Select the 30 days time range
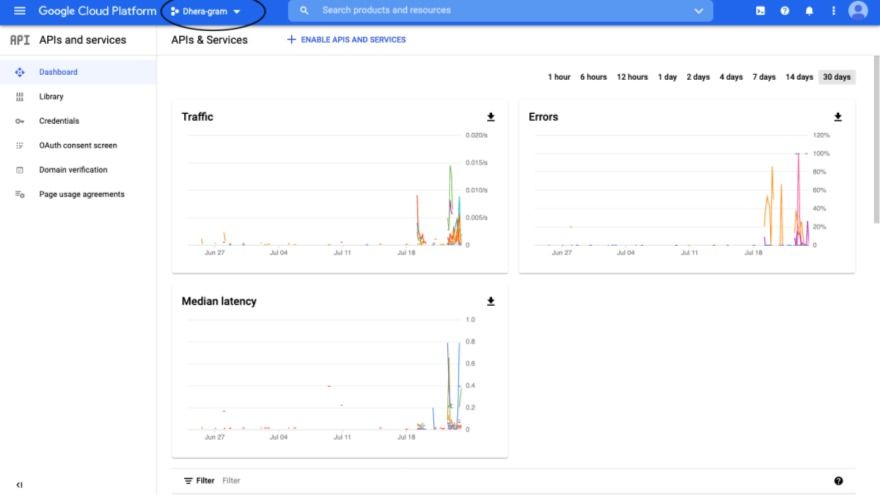 [836, 77]
